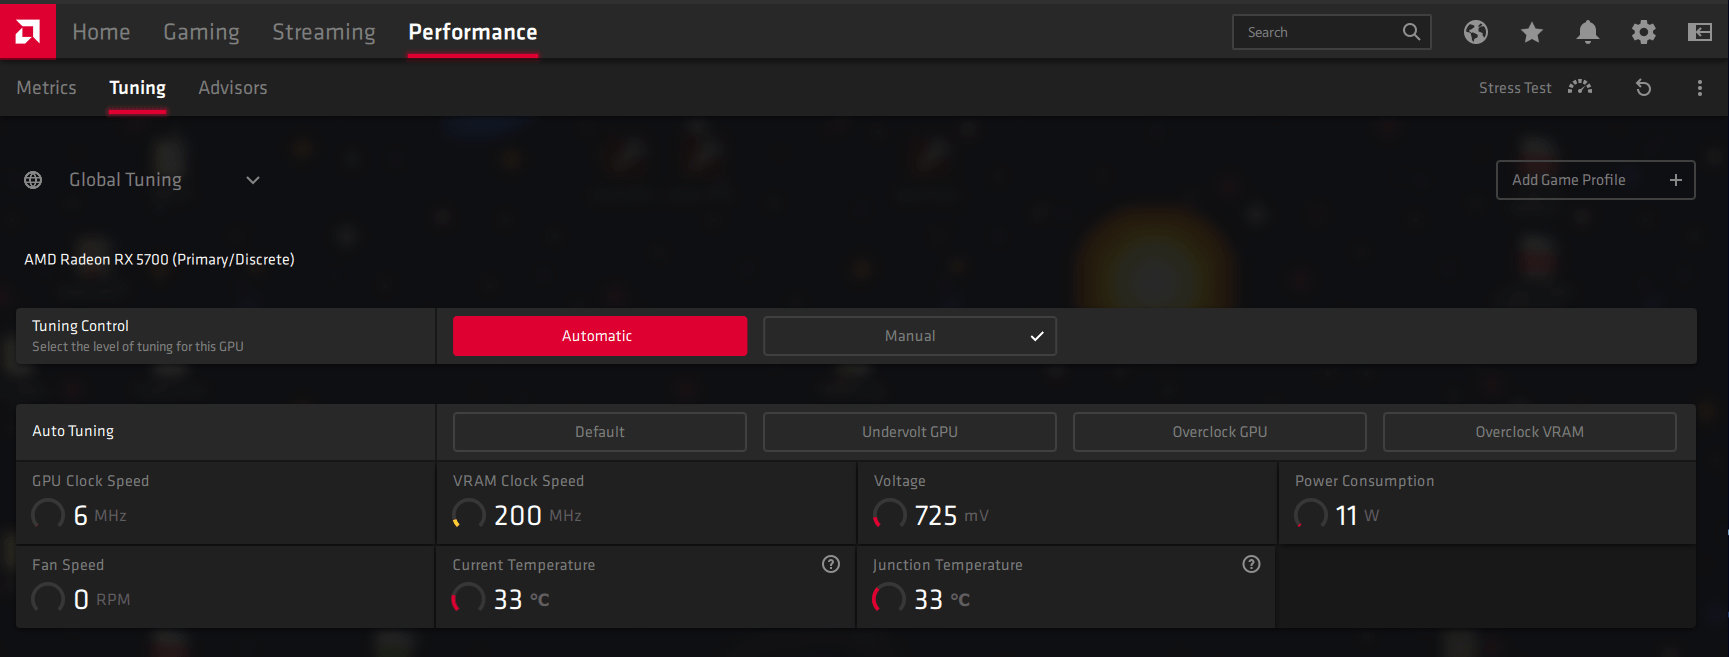The image size is (1729, 657).
Task: Click the plus icon on Add Game Profile
Action: coord(1676,180)
